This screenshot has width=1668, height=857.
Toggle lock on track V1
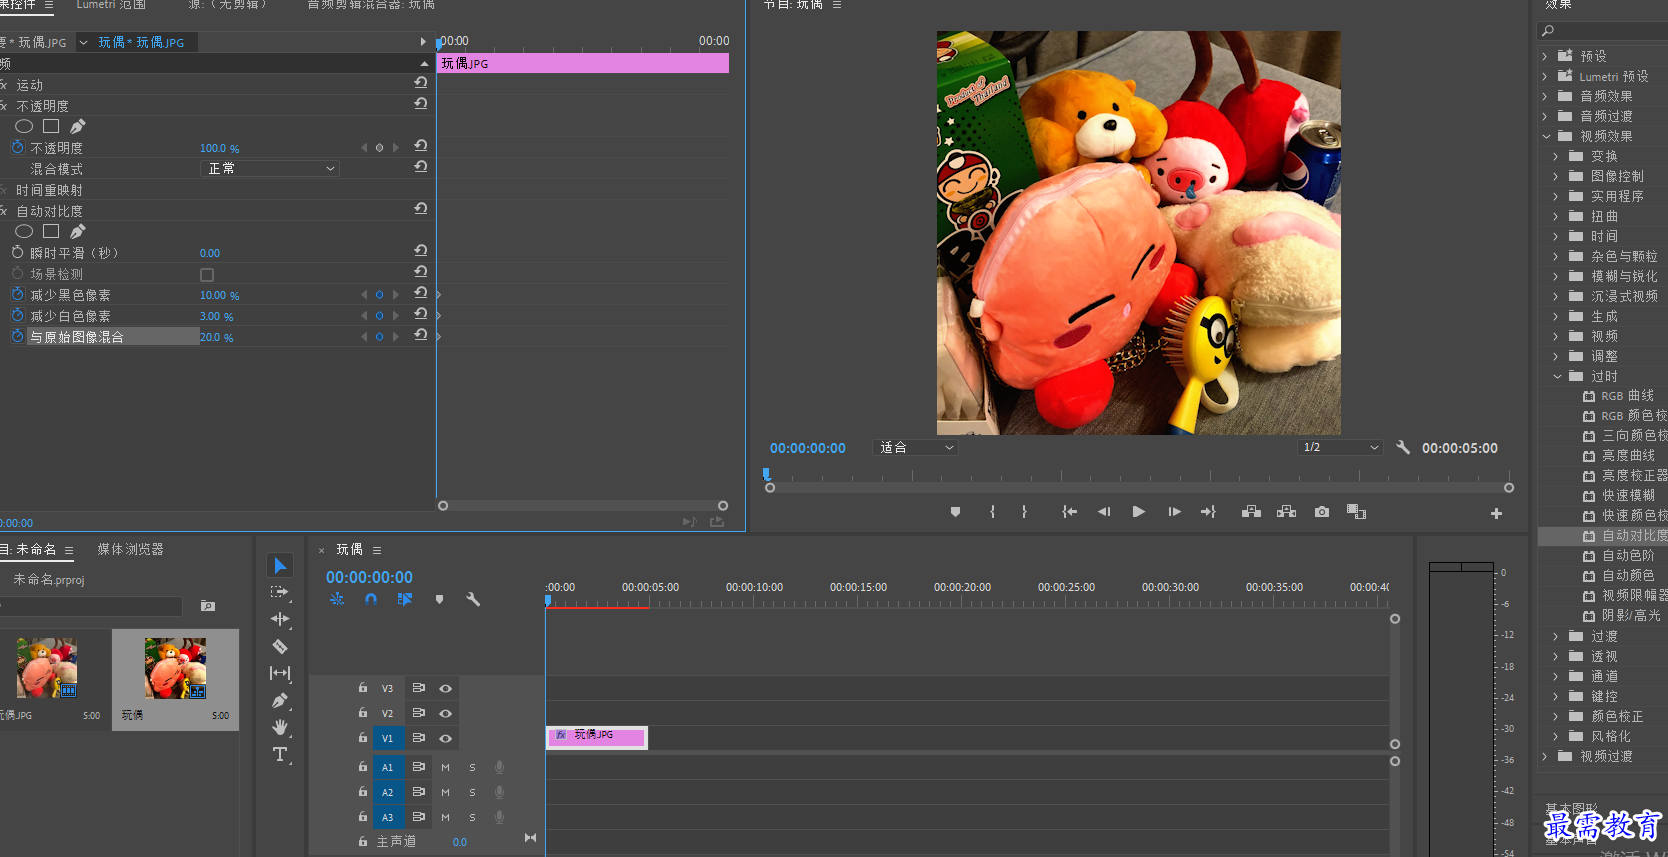click(x=363, y=737)
